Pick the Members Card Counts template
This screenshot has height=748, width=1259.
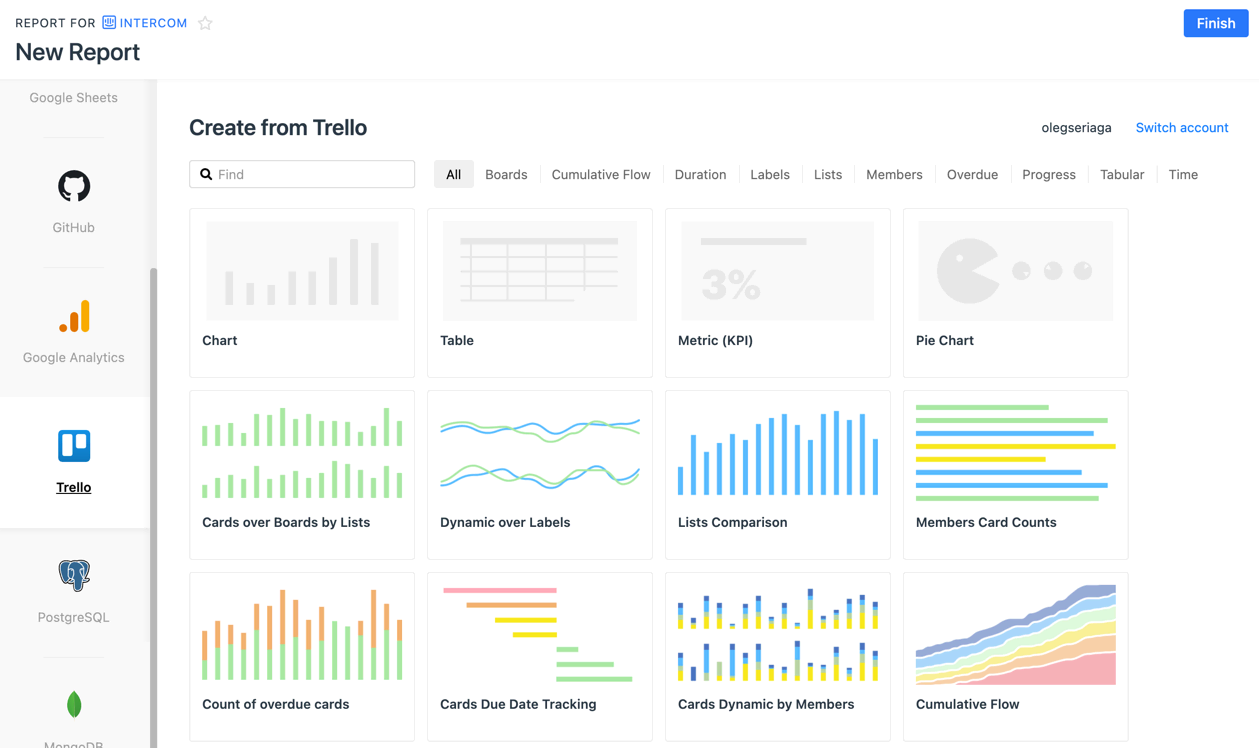point(1016,475)
